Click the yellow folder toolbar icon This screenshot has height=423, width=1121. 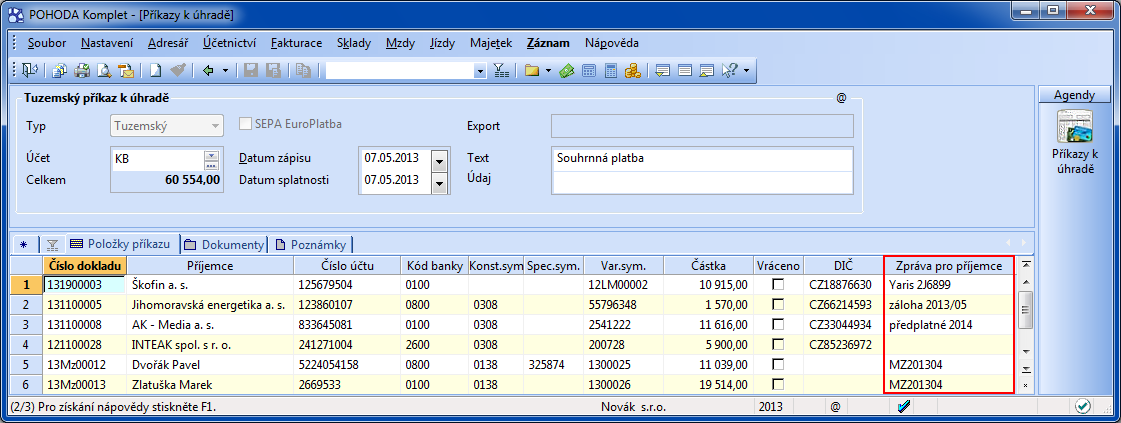point(531,70)
